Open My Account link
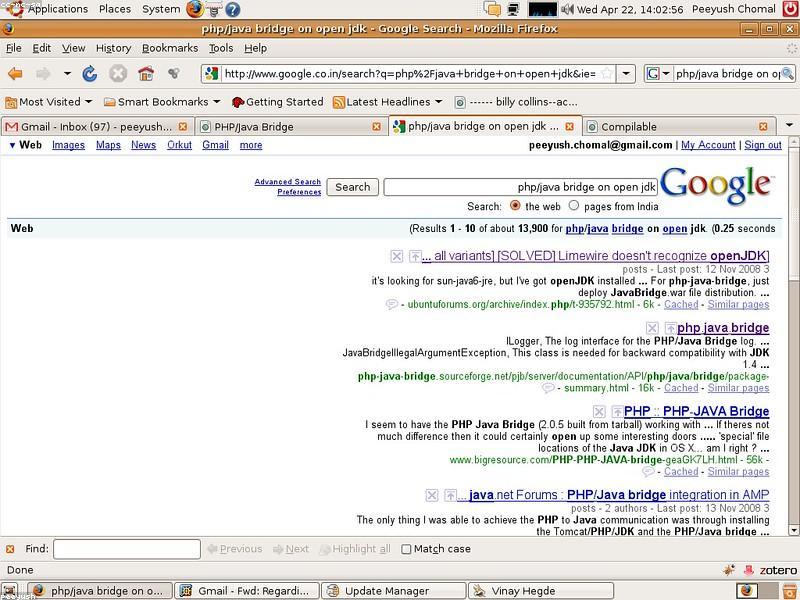This screenshot has height=600, width=800. (x=708, y=145)
